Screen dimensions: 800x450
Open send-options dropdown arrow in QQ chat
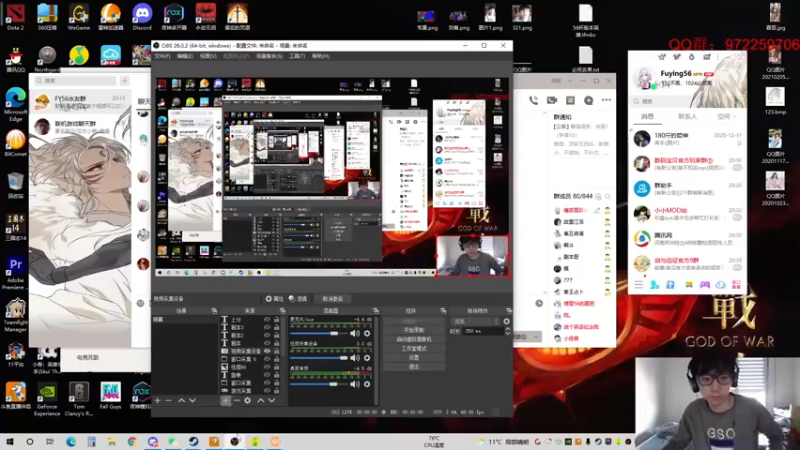point(535,337)
